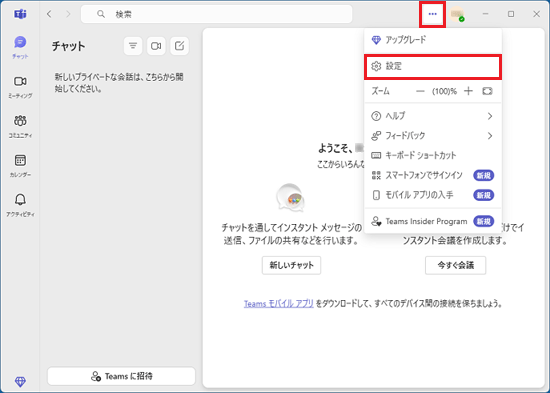
Task: Click the Teams に招待 button
Action: 121,376
